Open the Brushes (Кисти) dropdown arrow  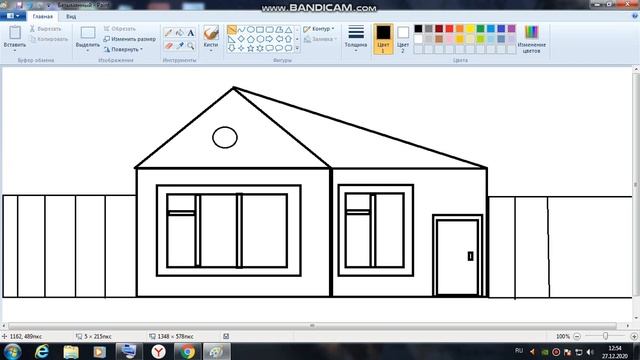(211, 51)
